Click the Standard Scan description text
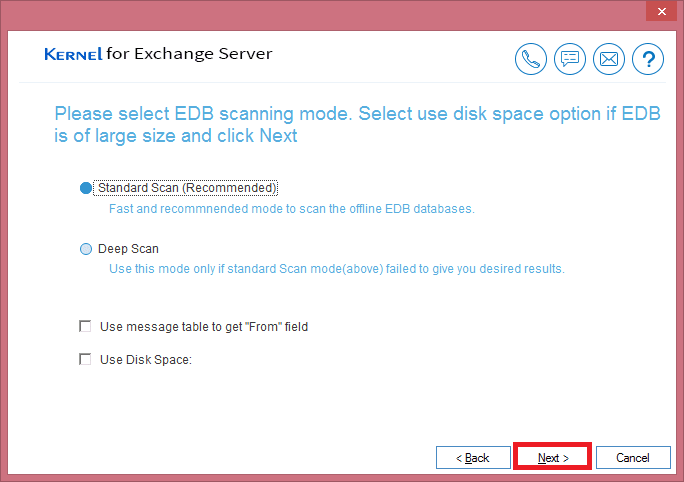The image size is (684, 482). click(x=291, y=209)
